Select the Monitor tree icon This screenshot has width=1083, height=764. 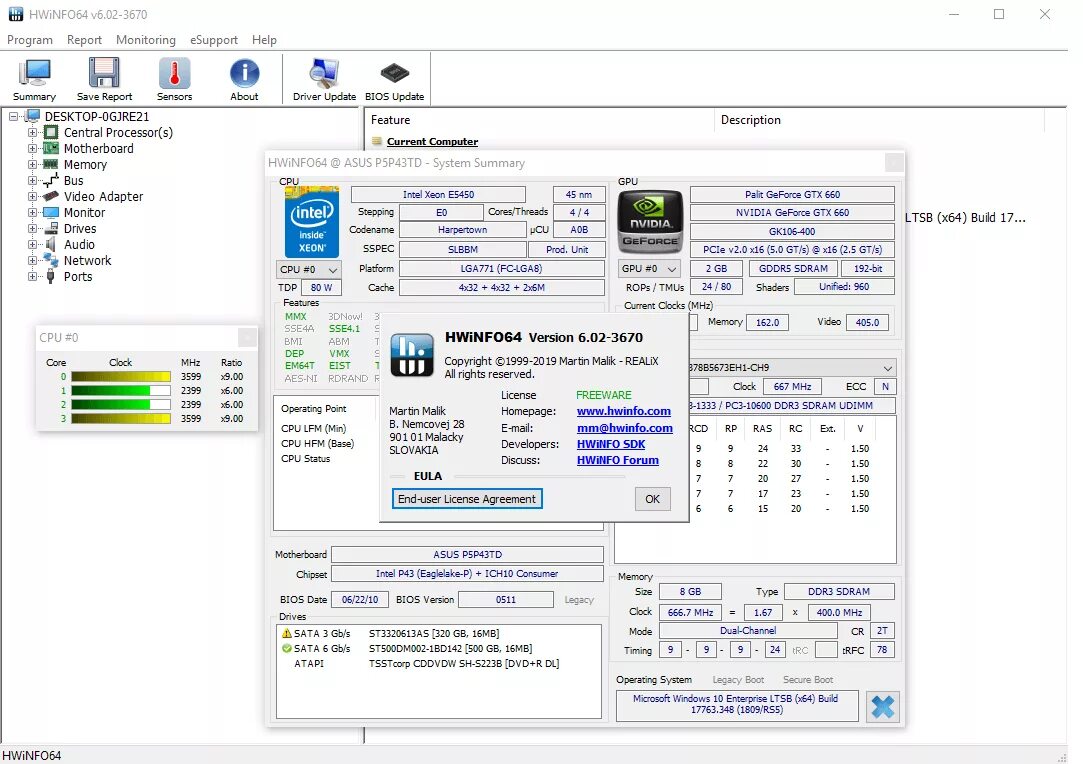click(x=51, y=212)
